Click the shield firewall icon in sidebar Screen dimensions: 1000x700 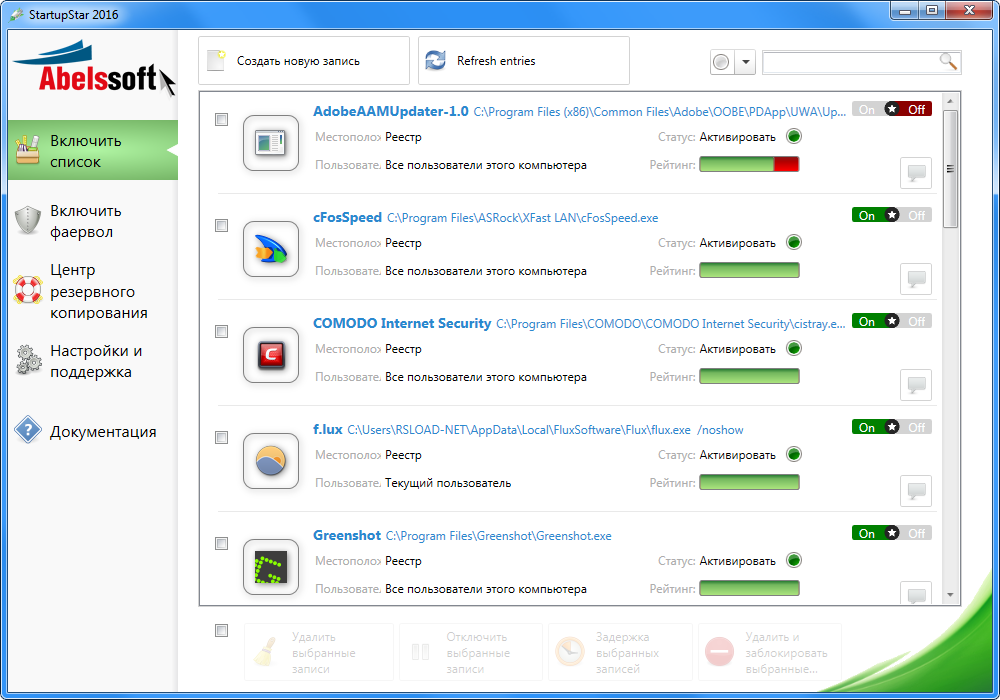28,221
